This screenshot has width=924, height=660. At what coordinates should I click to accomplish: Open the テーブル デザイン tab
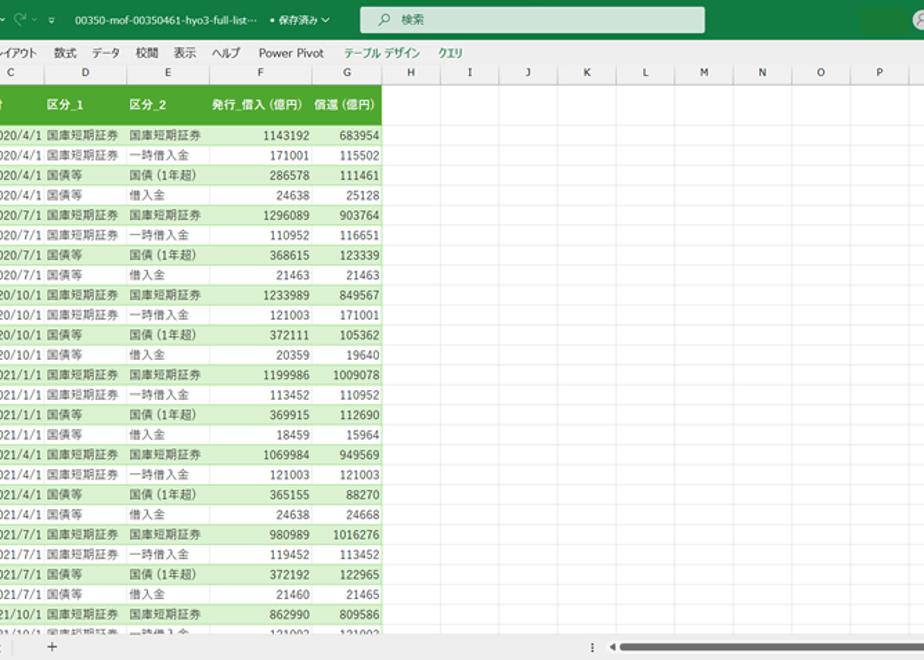(382, 53)
